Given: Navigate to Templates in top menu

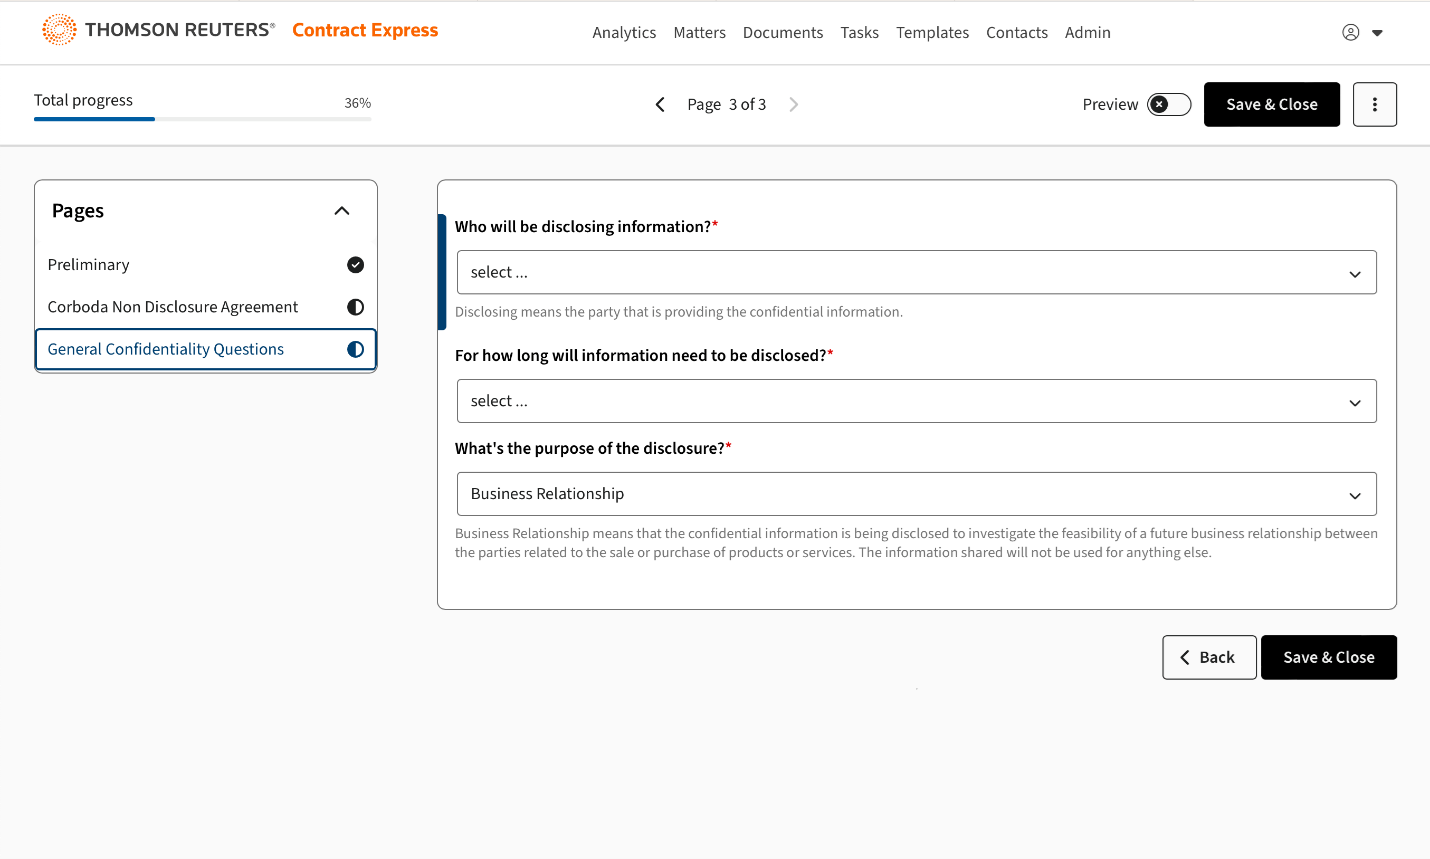Looking at the screenshot, I should [x=932, y=32].
